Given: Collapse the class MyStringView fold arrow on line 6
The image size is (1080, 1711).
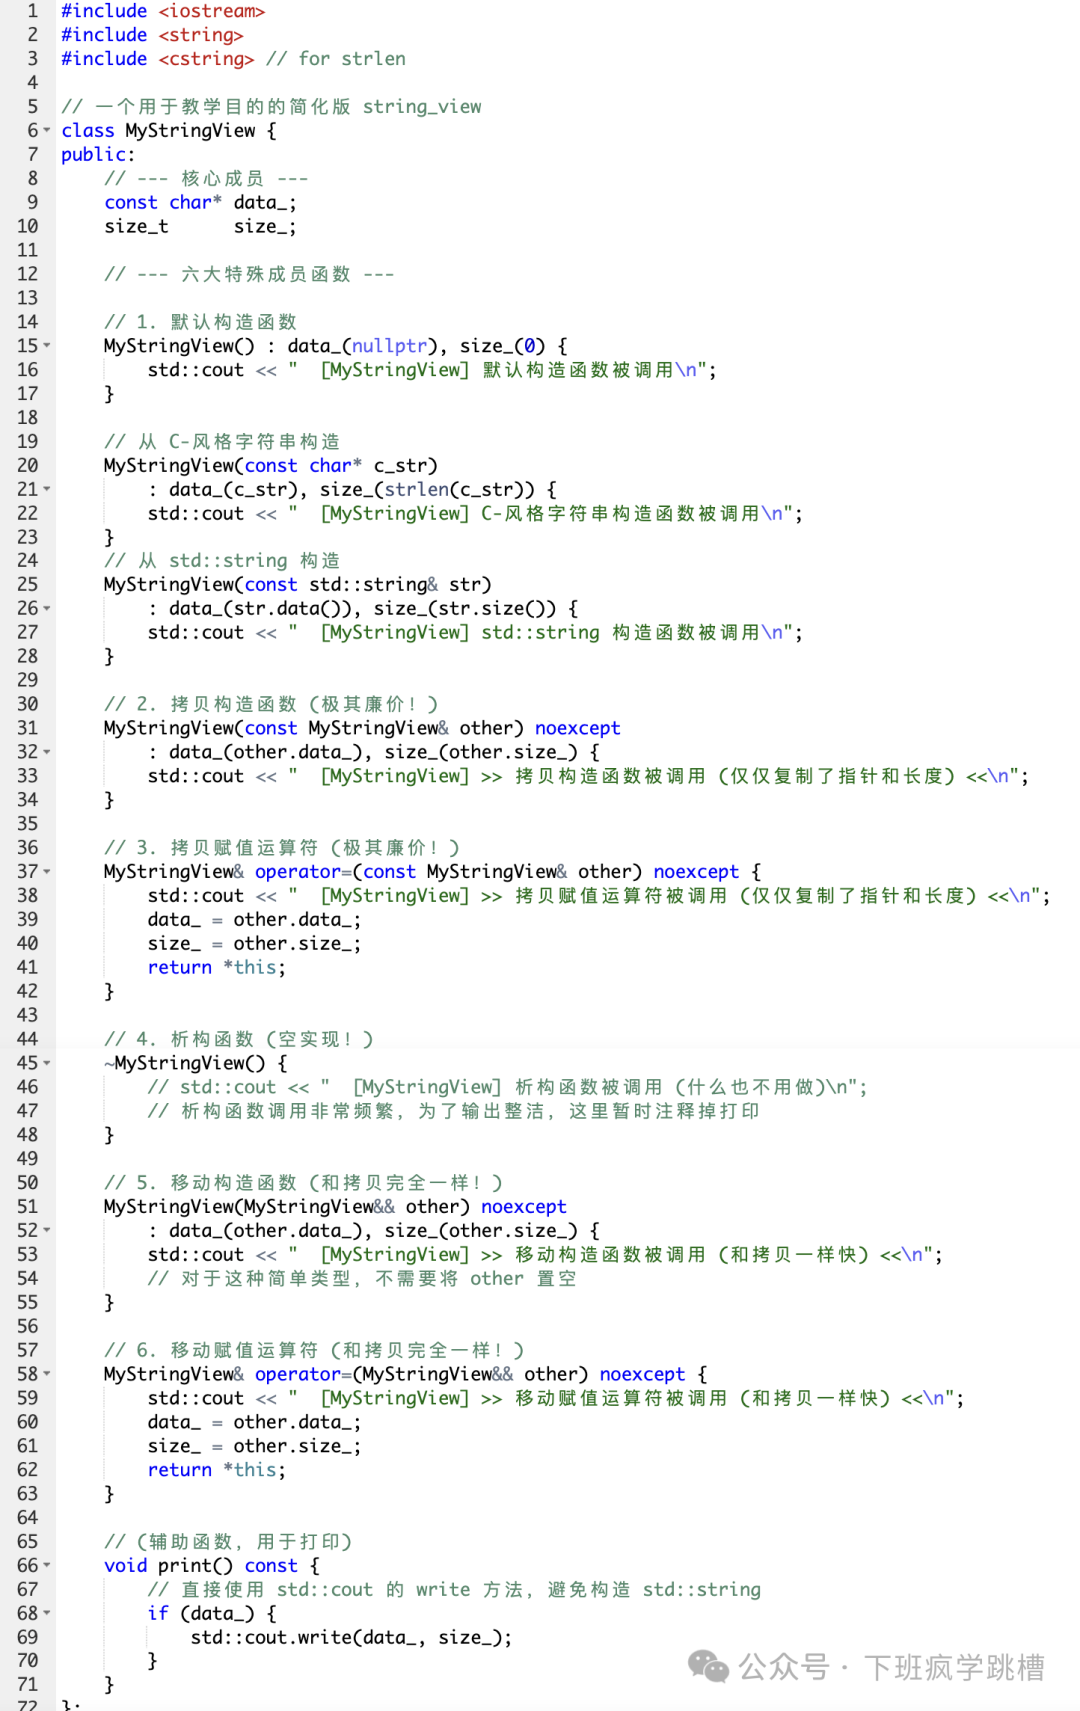Looking at the screenshot, I should pos(46,131).
